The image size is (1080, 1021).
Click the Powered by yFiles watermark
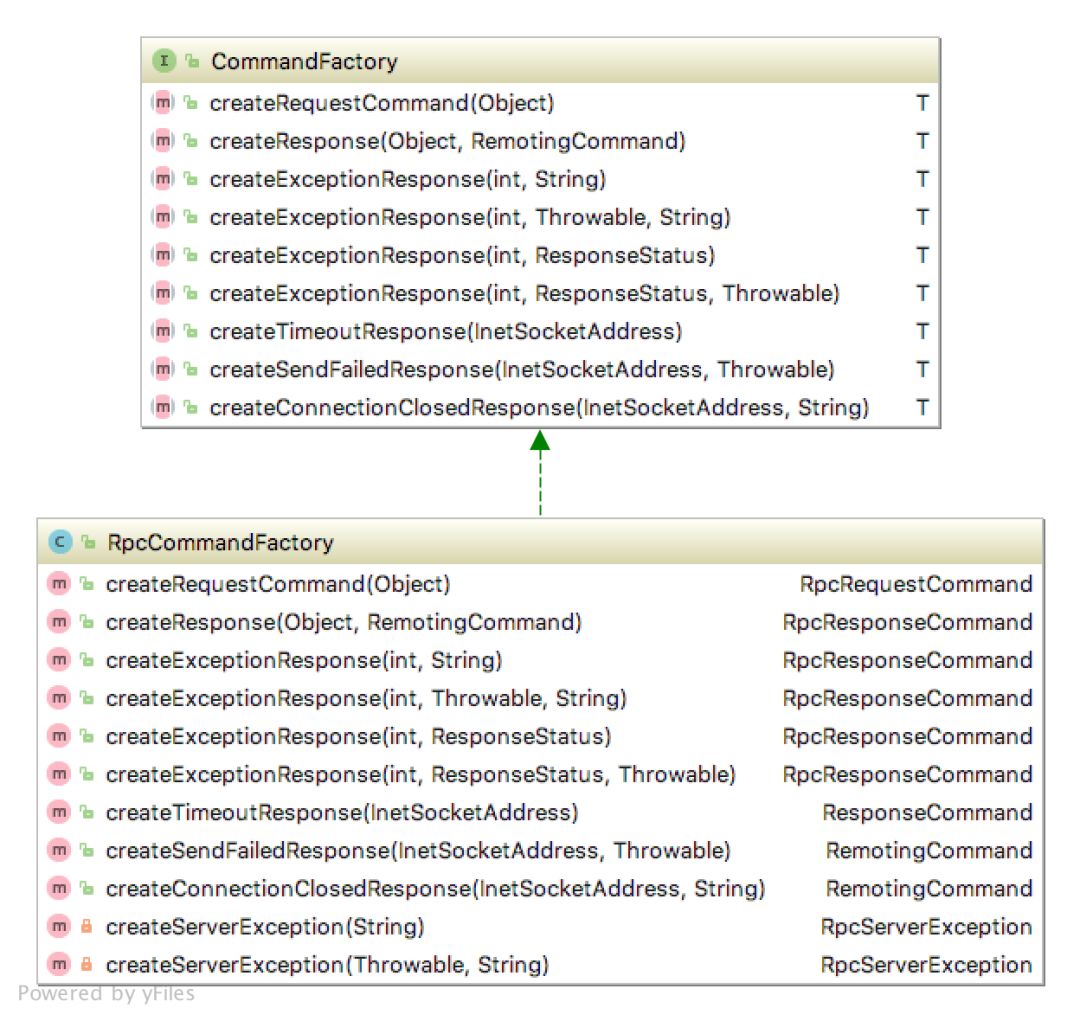pyautogui.click(x=106, y=993)
